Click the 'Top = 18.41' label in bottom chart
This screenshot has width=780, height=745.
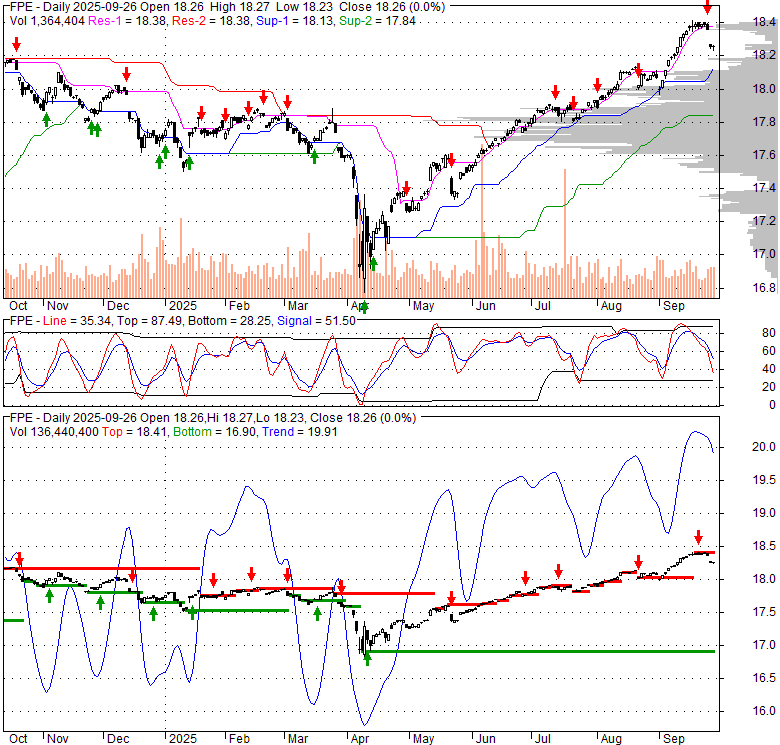tap(135, 432)
